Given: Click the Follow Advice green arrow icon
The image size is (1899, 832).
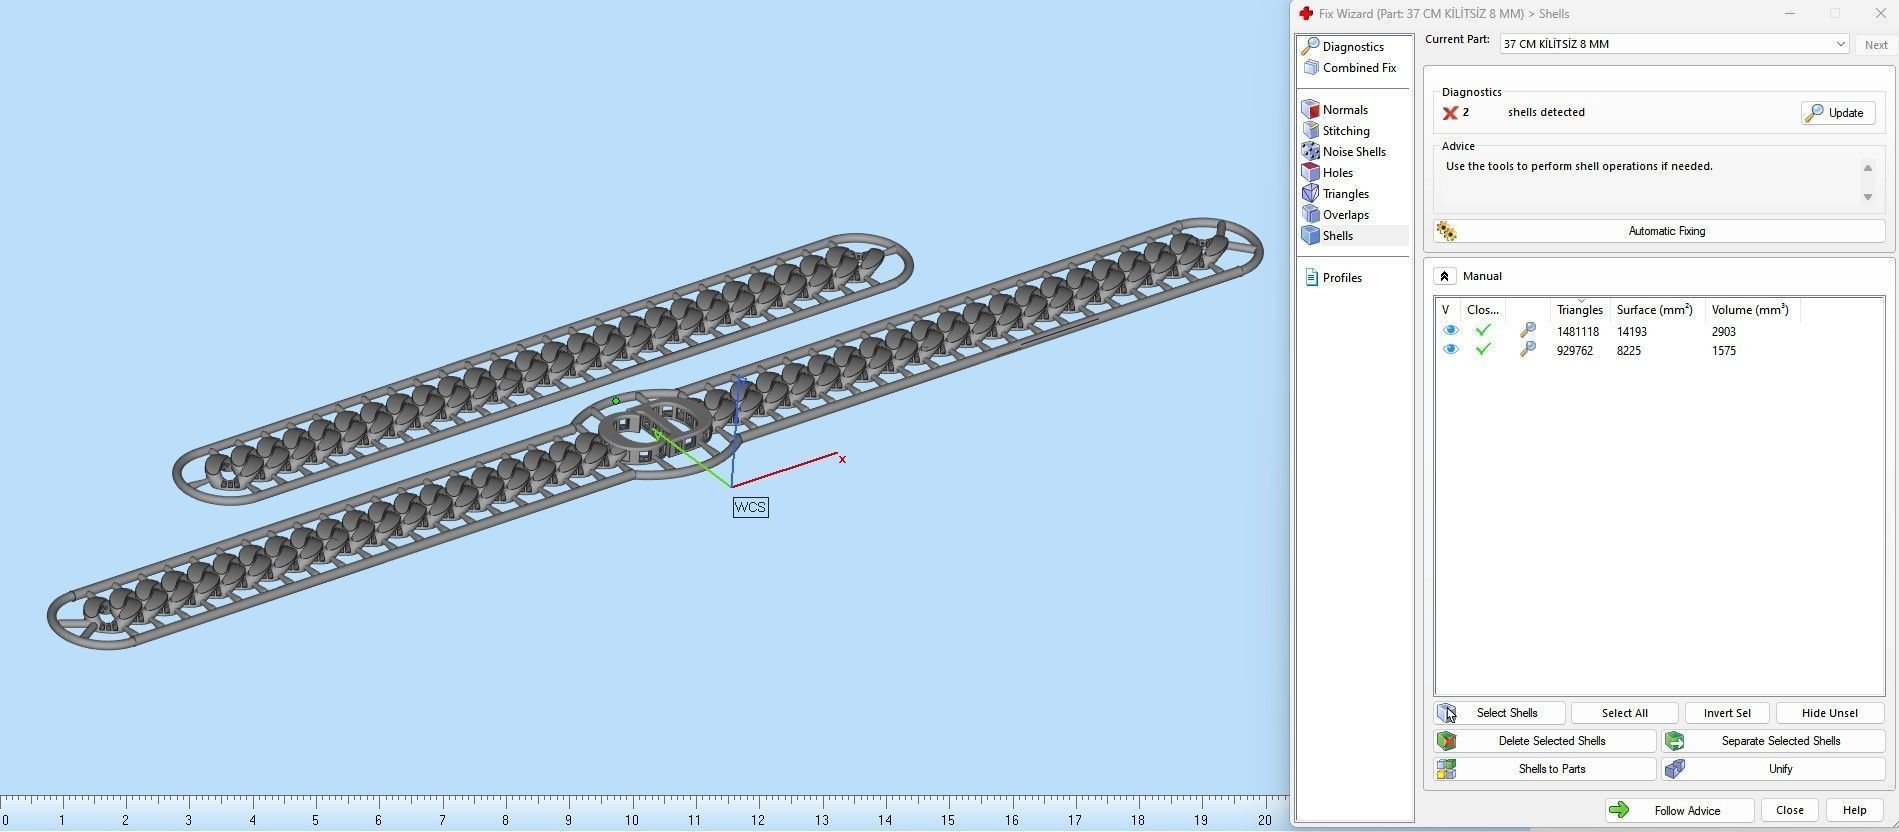Looking at the screenshot, I should pyautogui.click(x=1619, y=810).
